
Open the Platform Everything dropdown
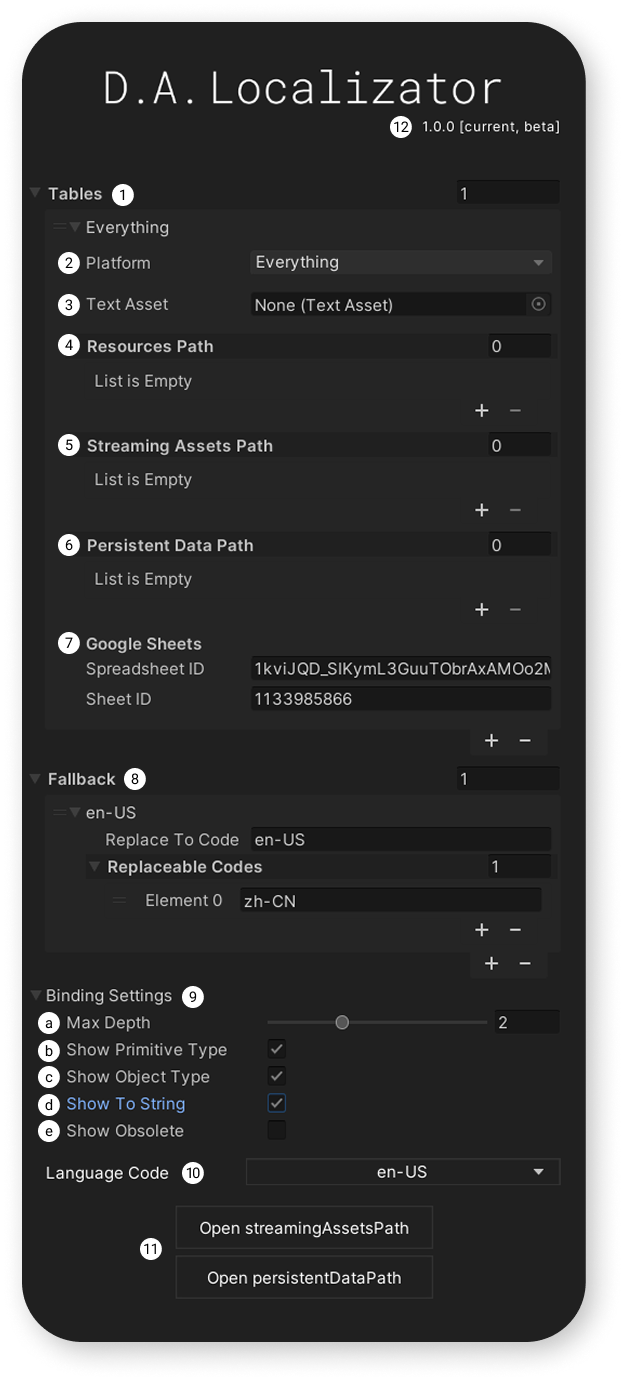click(401, 263)
